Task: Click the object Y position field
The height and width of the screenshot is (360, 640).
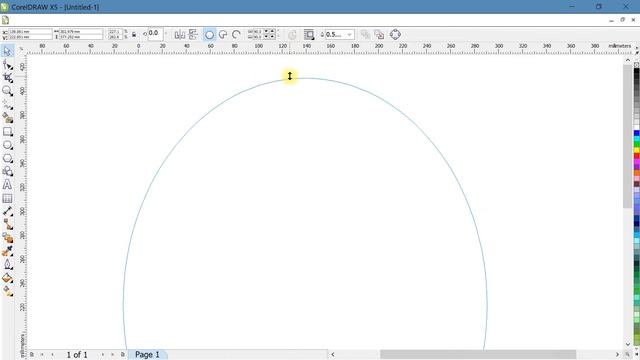Action: coord(30,37)
